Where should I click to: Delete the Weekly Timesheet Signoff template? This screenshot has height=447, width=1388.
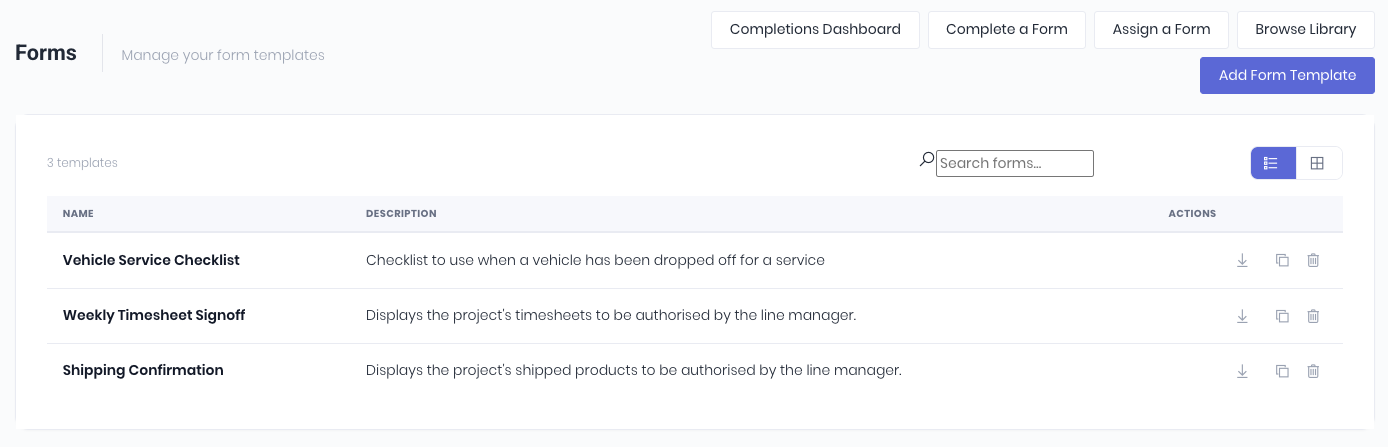[1313, 316]
